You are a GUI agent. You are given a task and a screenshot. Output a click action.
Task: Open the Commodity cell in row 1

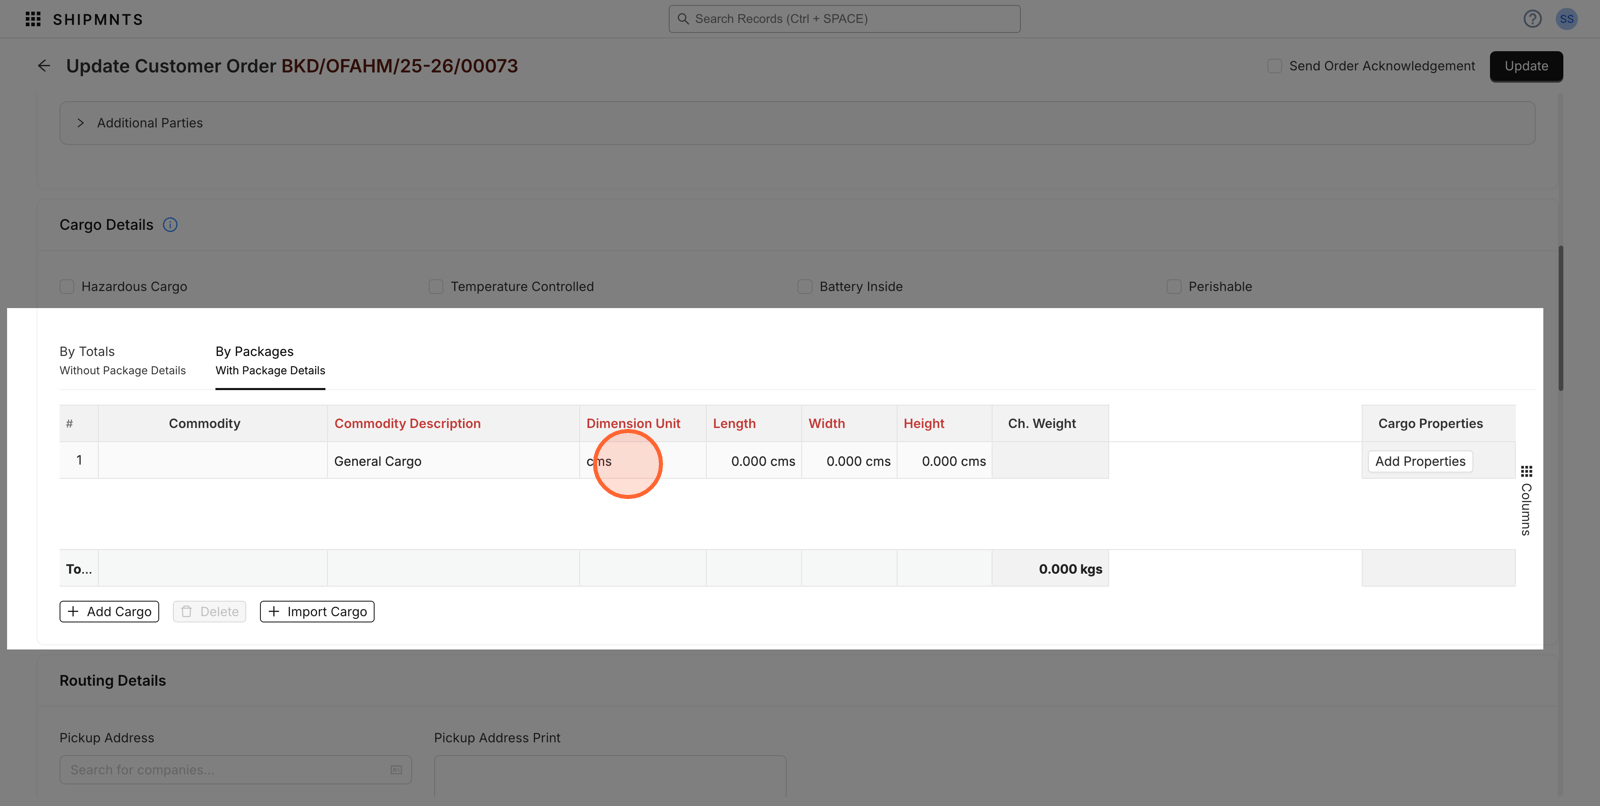tap(212, 461)
